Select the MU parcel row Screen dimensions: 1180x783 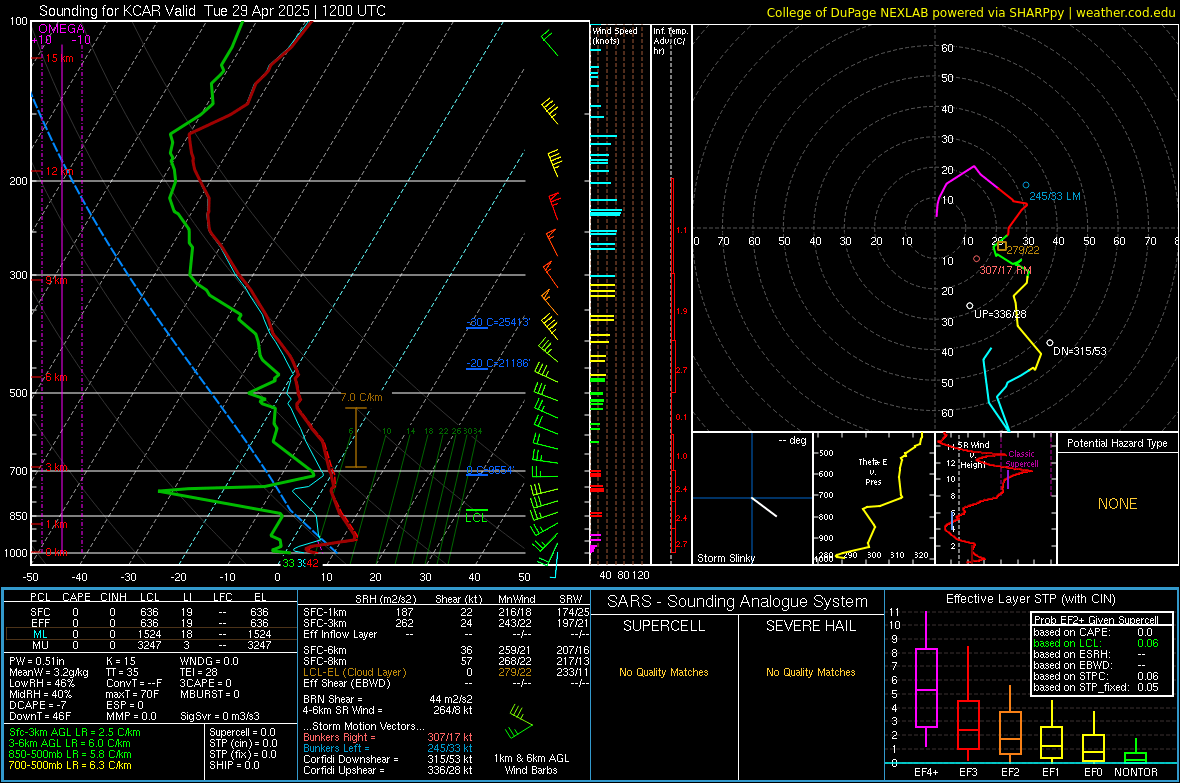point(149,645)
